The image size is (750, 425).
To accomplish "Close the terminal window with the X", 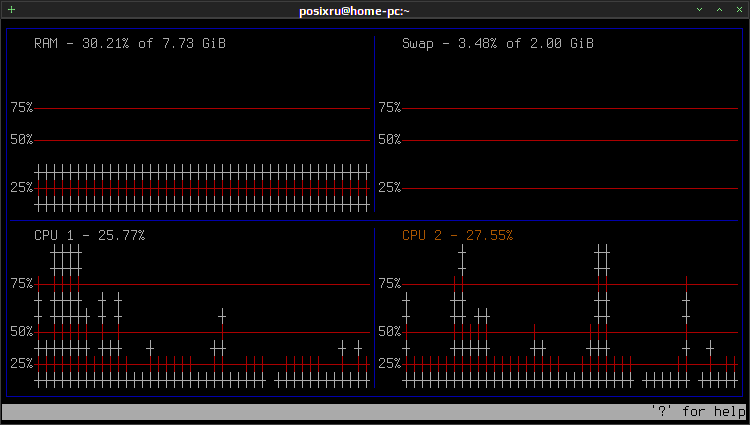I will [x=739, y=10].
